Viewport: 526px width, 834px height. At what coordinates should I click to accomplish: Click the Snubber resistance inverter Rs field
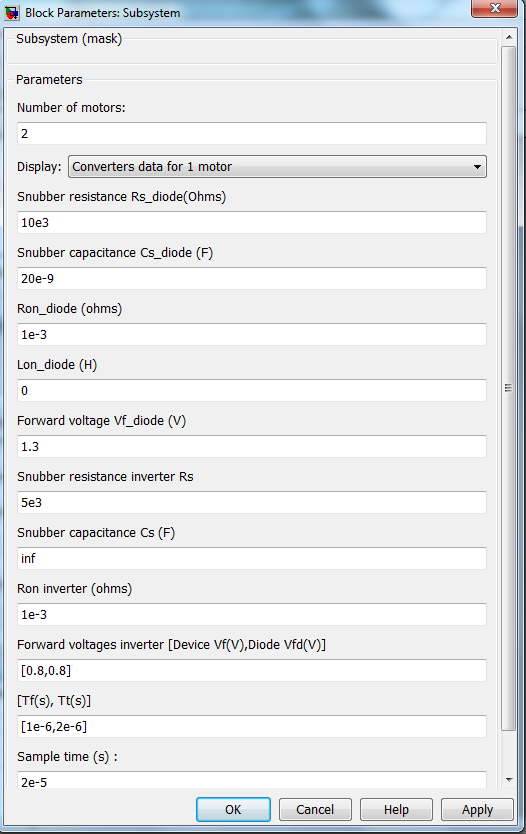coord(252,503)
